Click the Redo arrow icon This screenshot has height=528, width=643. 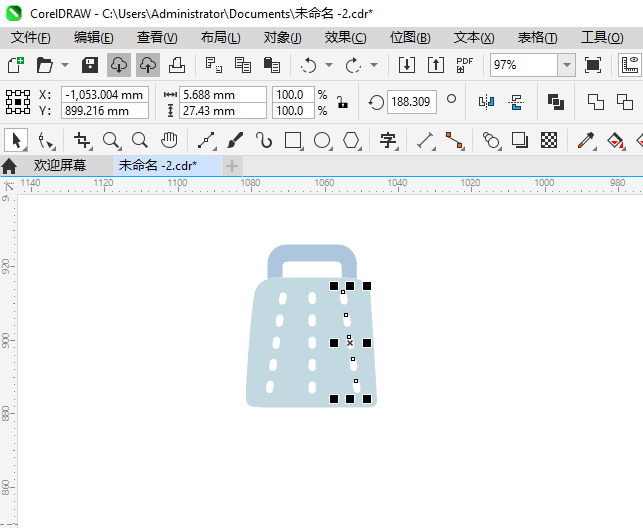point(353,65)
